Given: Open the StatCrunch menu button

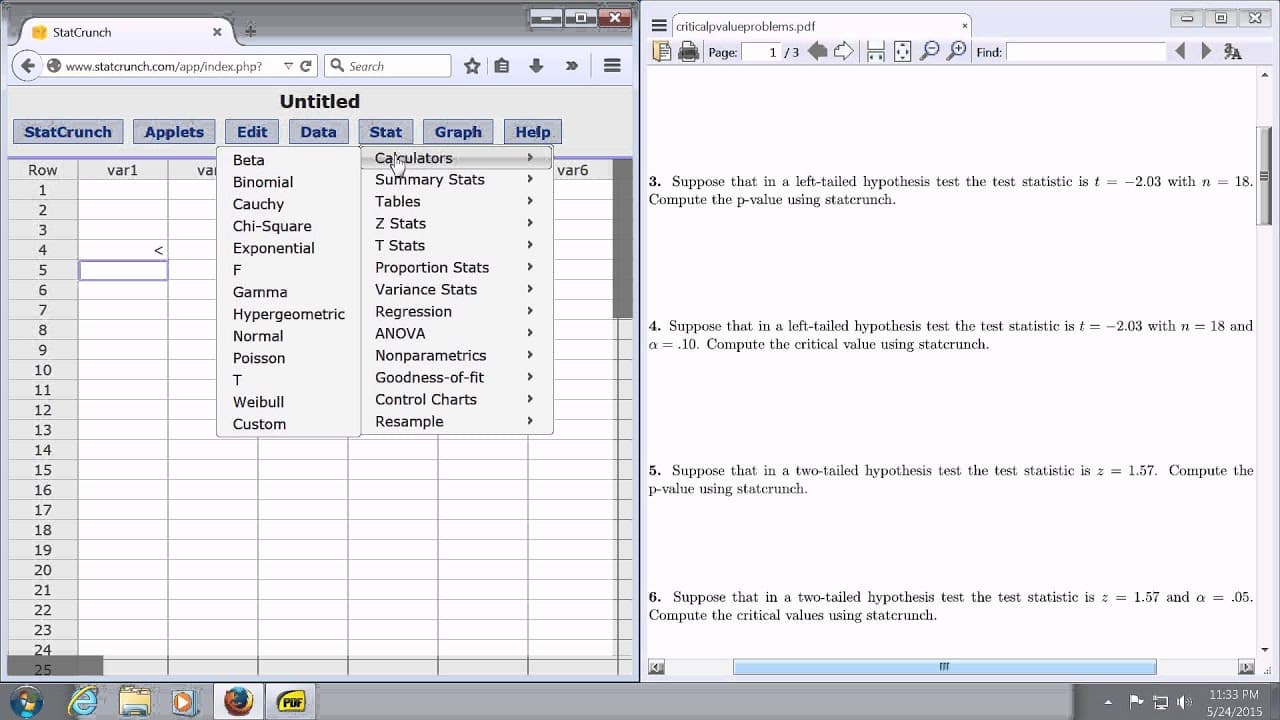Looking at the screenshot, I should click(x=68, y=132).
